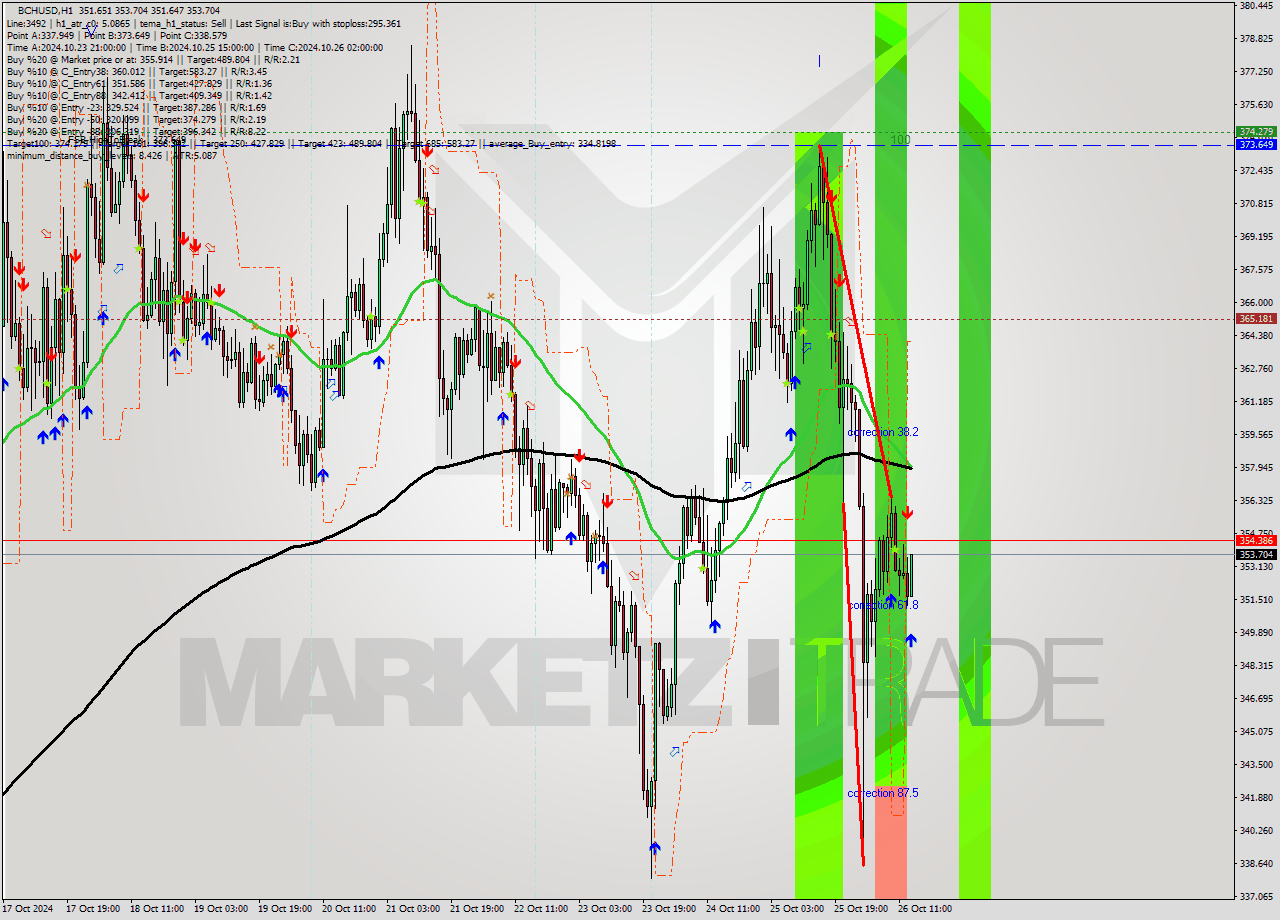Click the 'correction 87.5' label
The height and width of the screenshot is (920, 1280).
(882, 793)
